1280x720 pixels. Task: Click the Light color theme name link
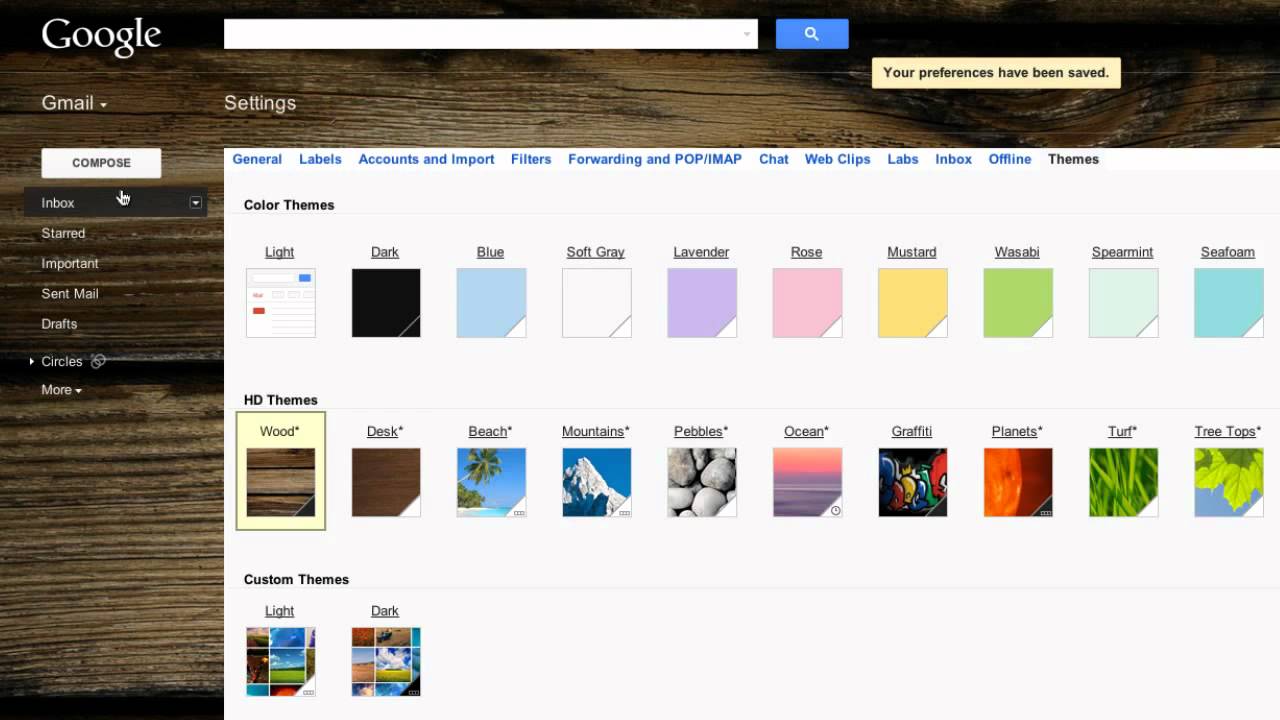click(x=280, y=252)
